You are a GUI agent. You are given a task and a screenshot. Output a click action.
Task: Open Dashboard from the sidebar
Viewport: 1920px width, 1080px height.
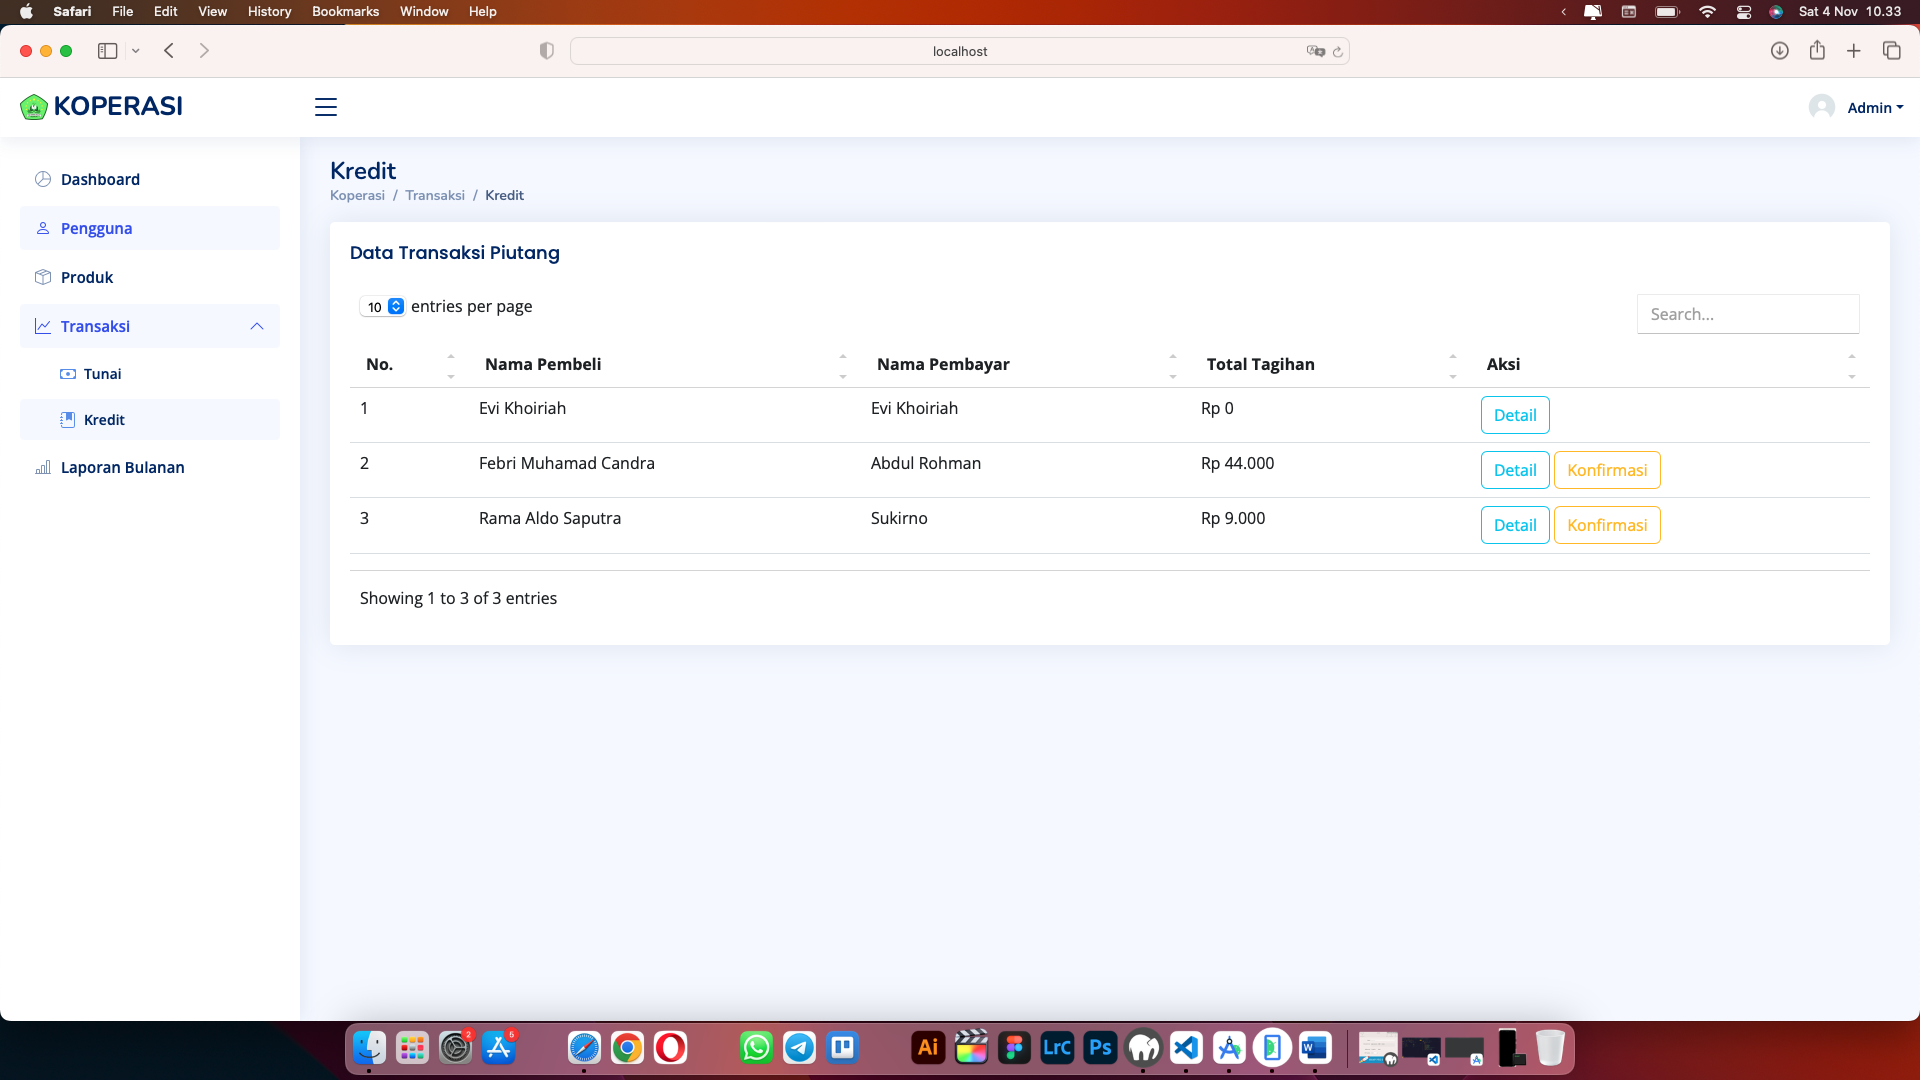click(100, 179)
